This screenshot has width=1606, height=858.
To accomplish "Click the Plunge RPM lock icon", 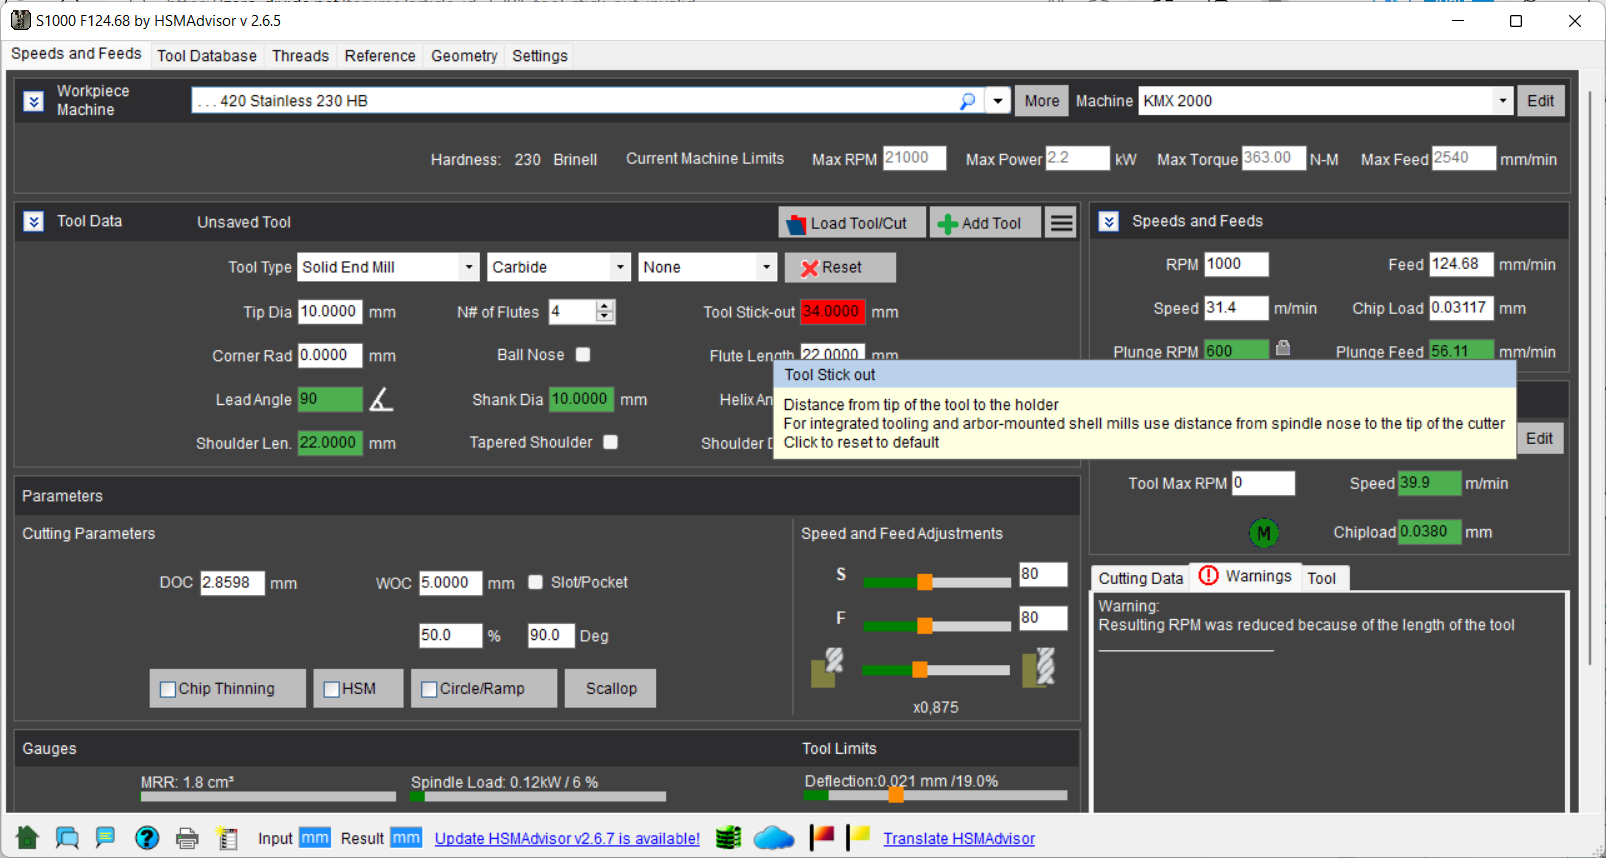I will pos(1283,348).
